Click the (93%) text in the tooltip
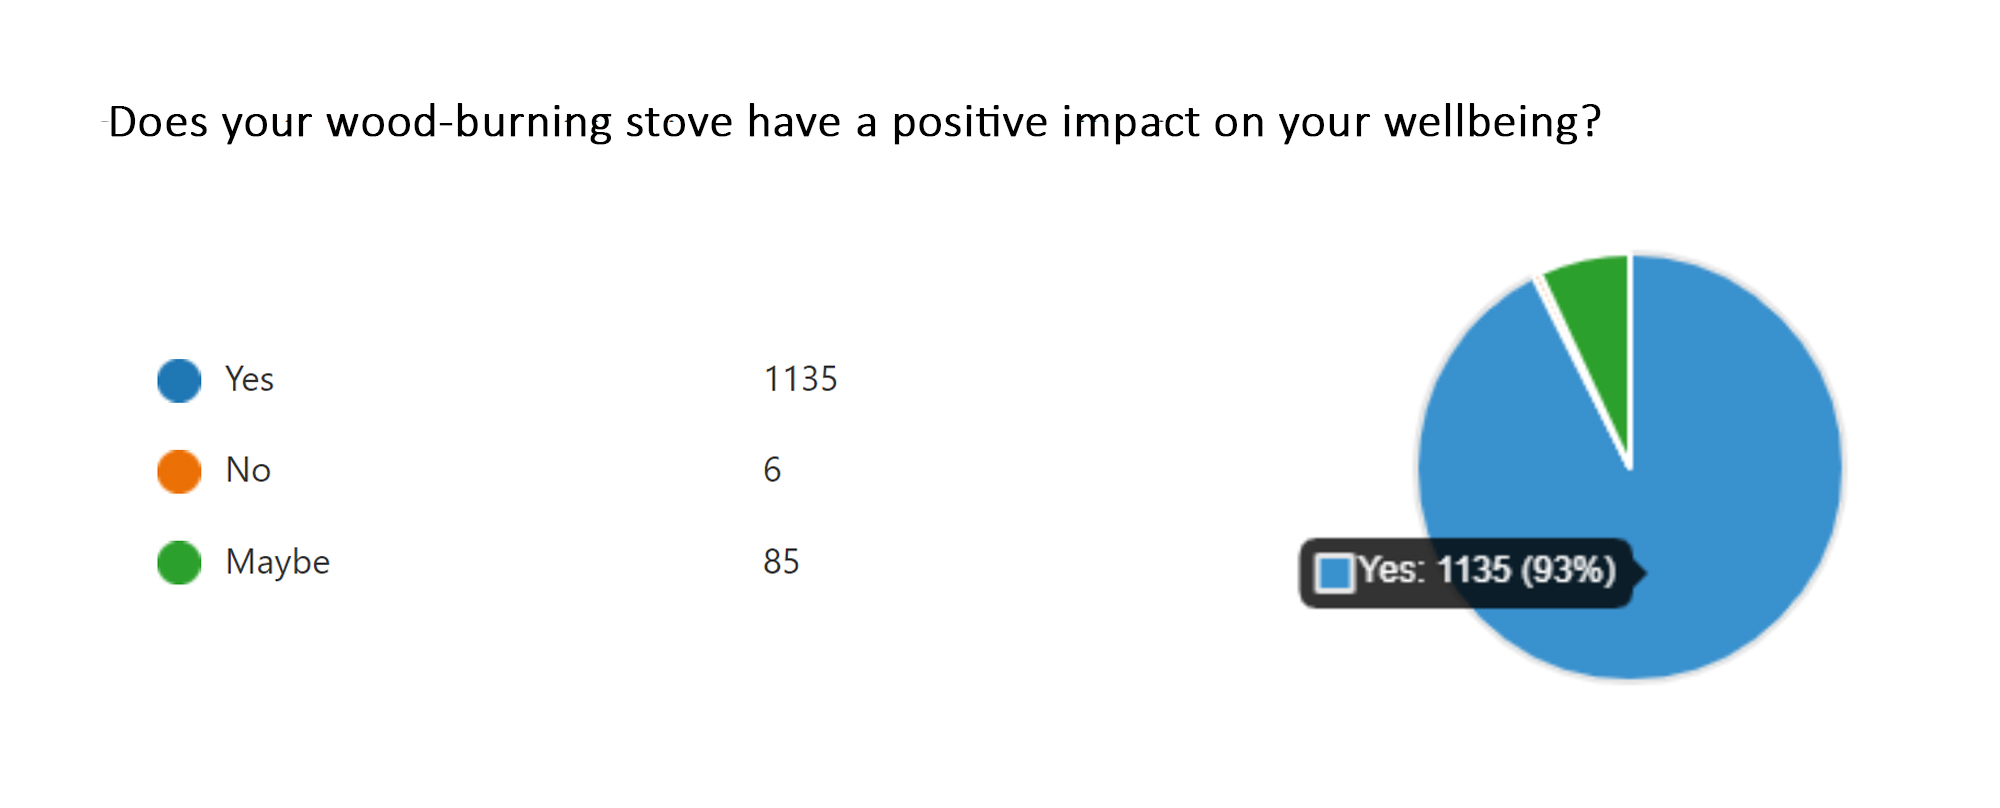Image resolution: width=2000 pixels, height=808 pixels. pos(1568,571)
